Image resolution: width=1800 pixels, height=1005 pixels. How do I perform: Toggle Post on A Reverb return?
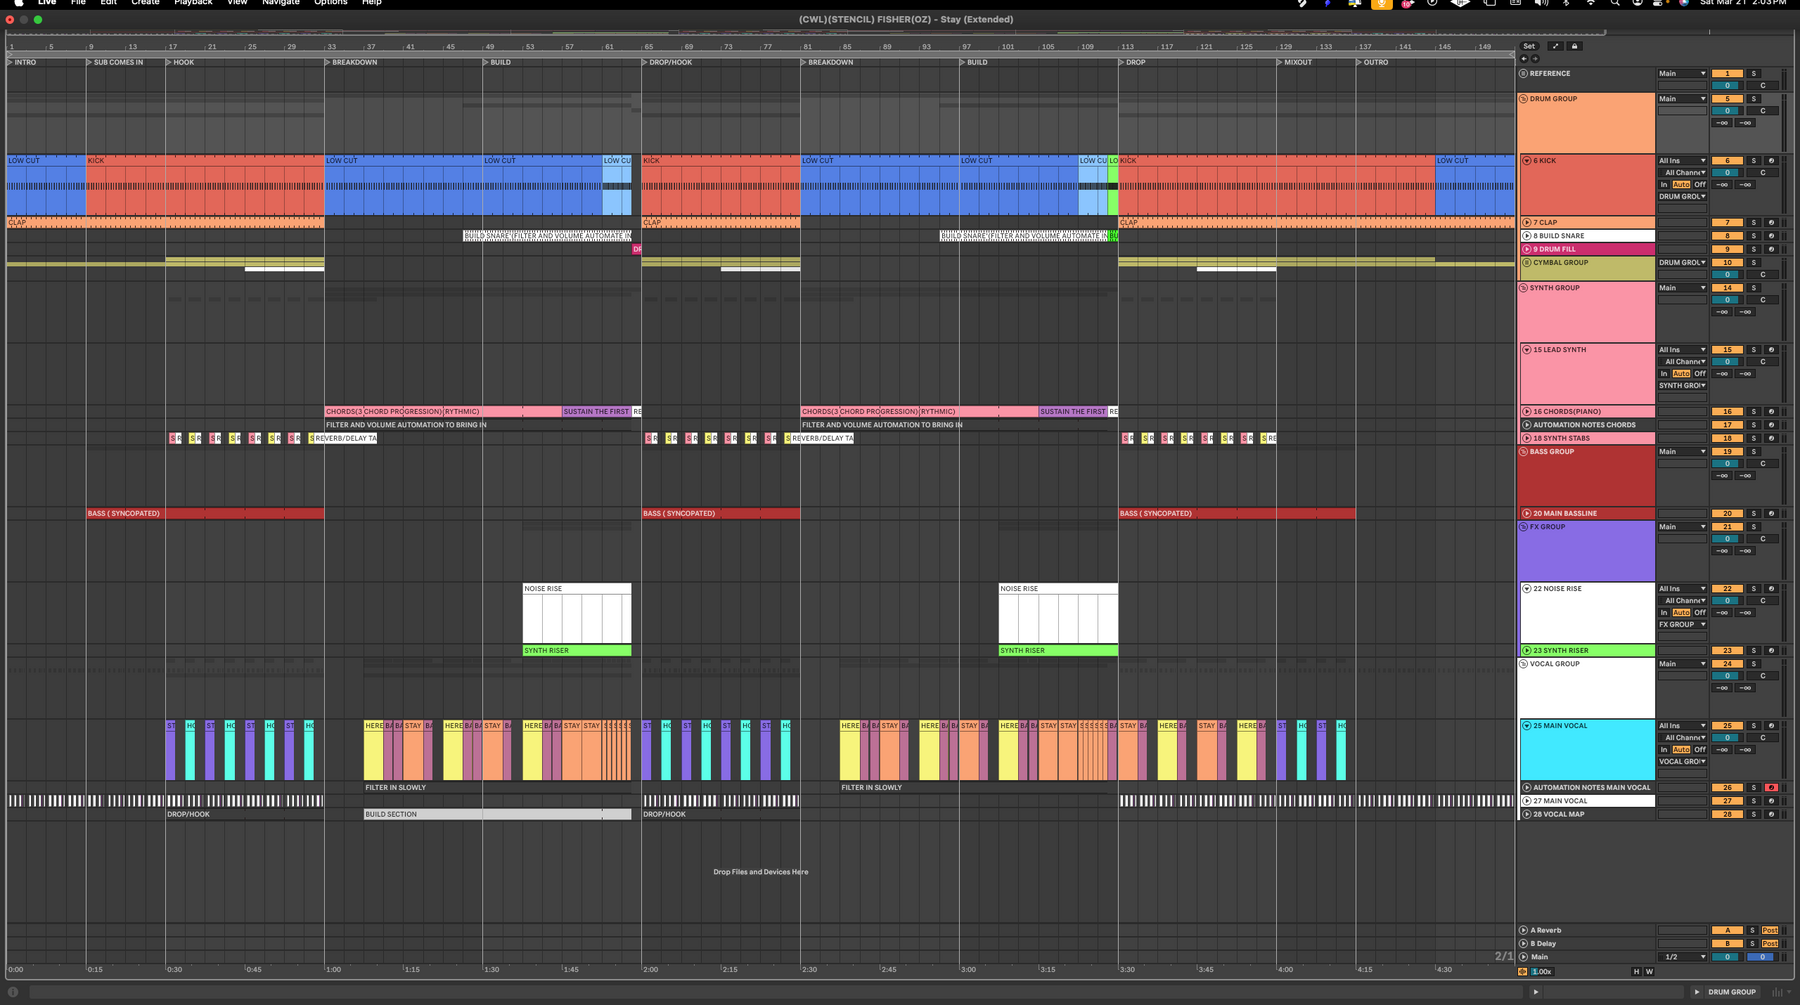point(1770,930)
